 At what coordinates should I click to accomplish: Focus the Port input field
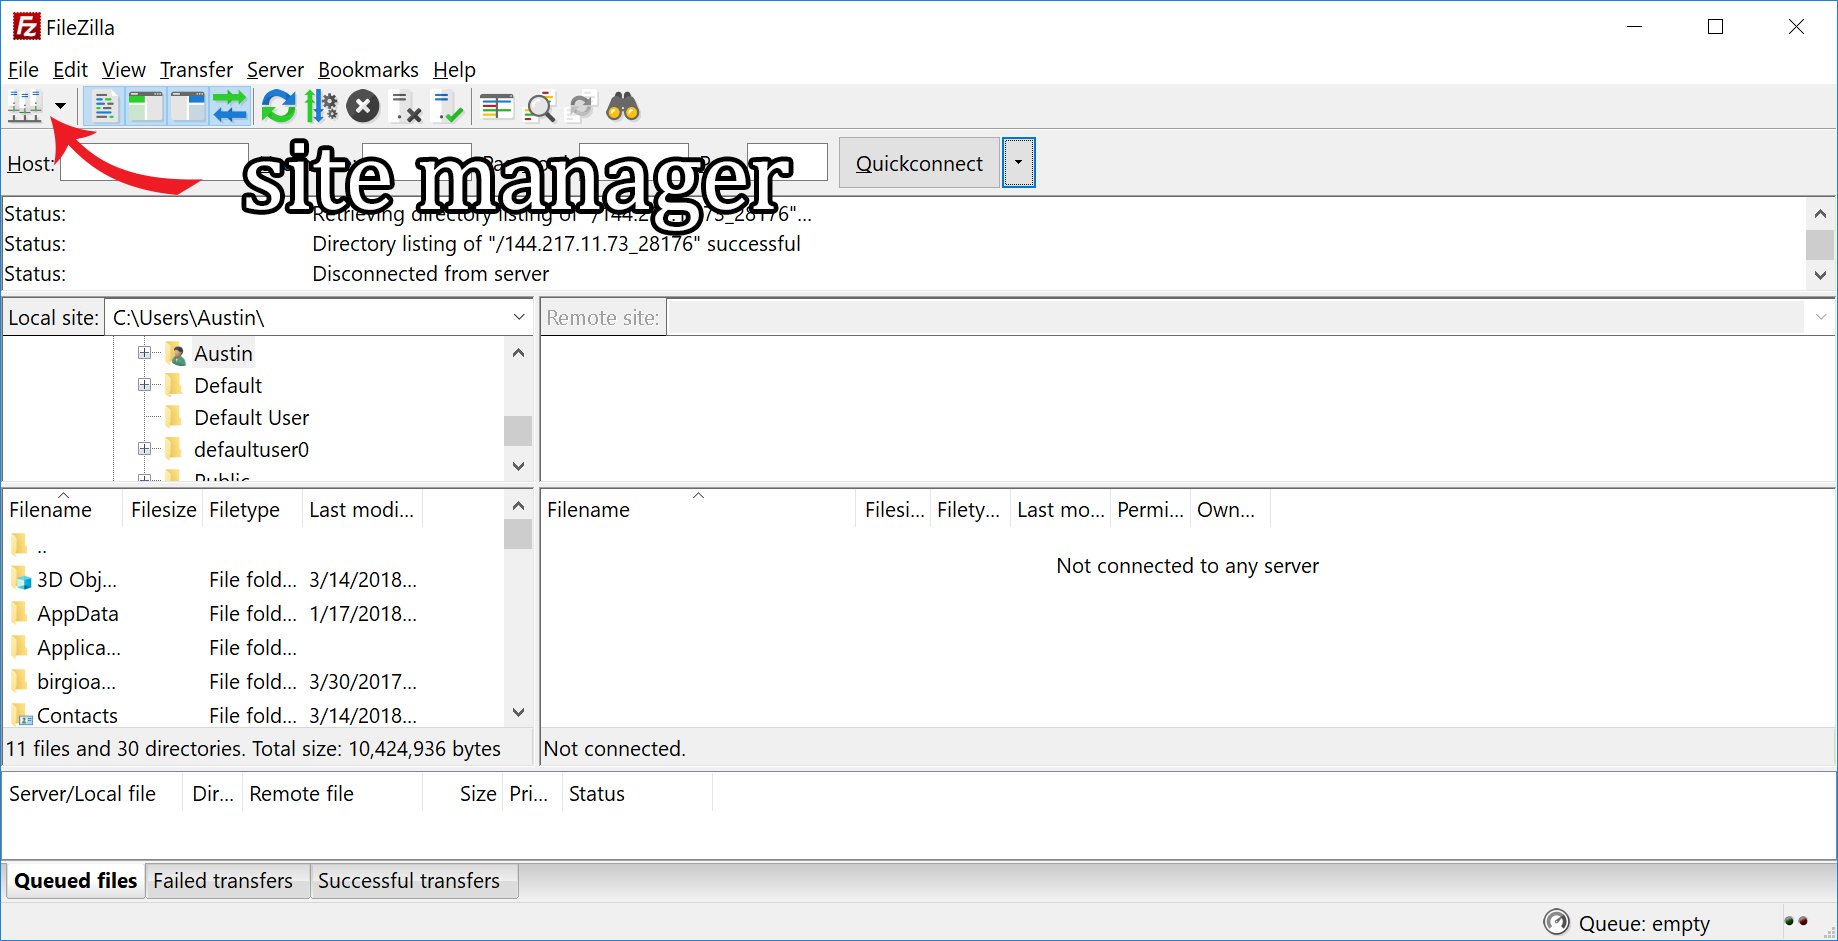[787, 163]
